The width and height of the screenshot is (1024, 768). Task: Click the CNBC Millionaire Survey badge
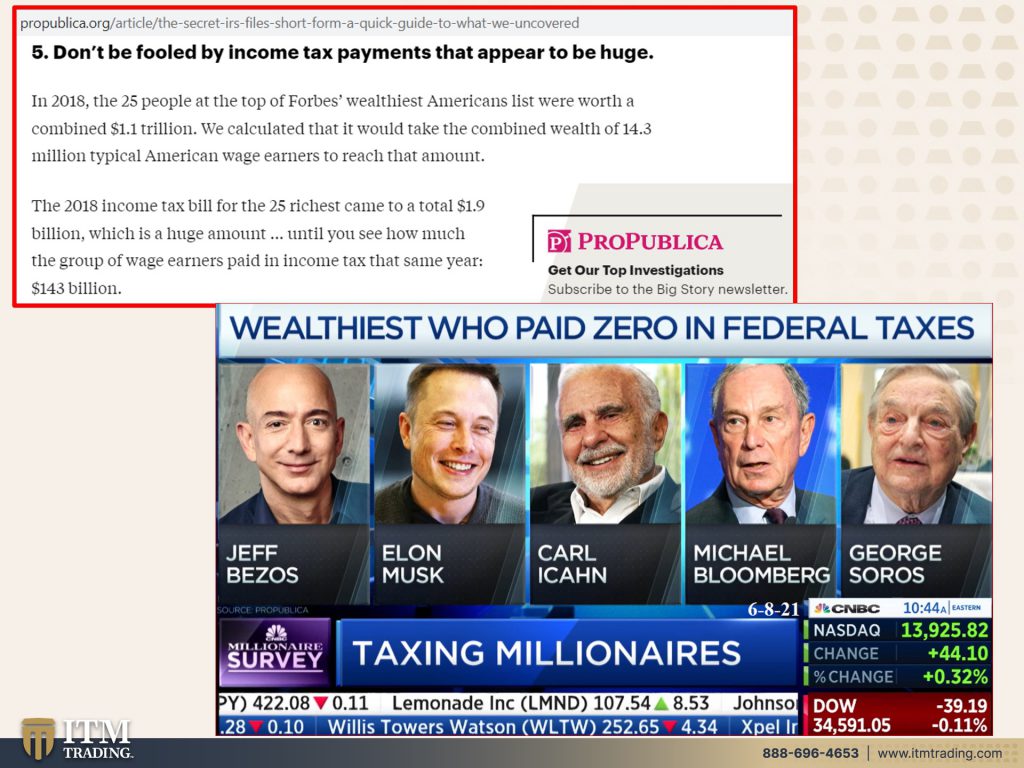pyautogui.click(x=275, y=651)
